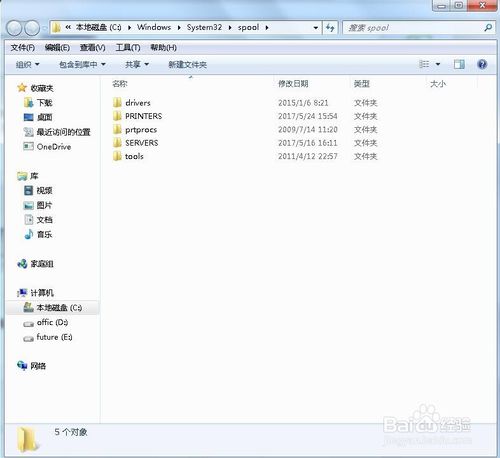The height and width of the screenshot is (458, 500).
Task: Expand arrow after spool in breadcrumb
Action: point(267,28)
